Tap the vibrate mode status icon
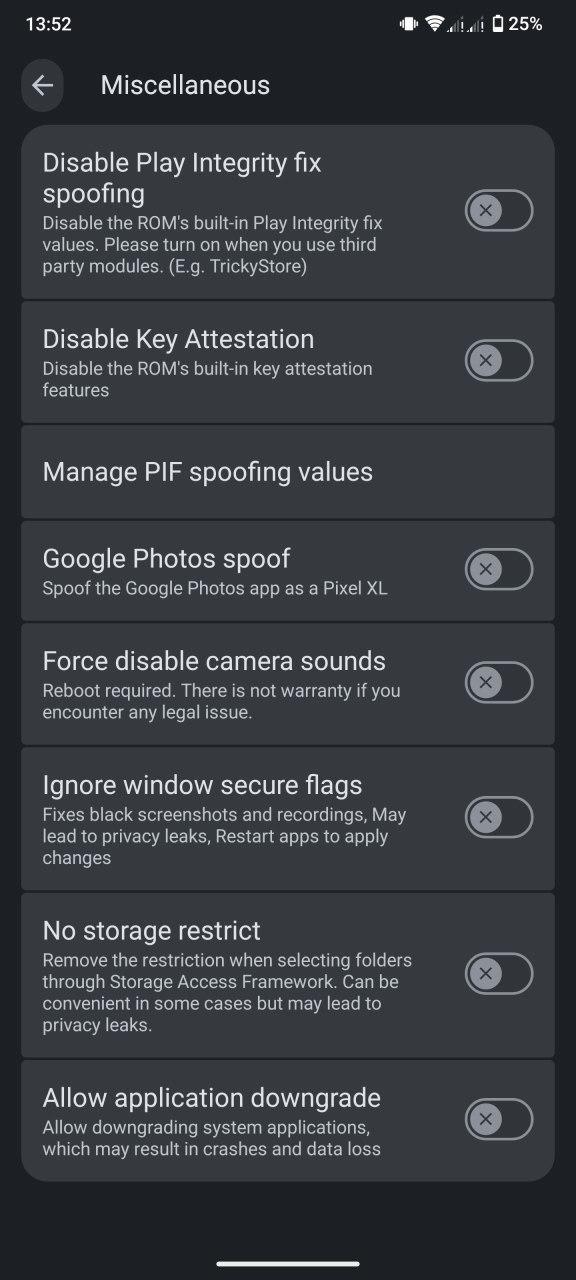Screen dimensions: 576x1280 click(x=408, y=24)
